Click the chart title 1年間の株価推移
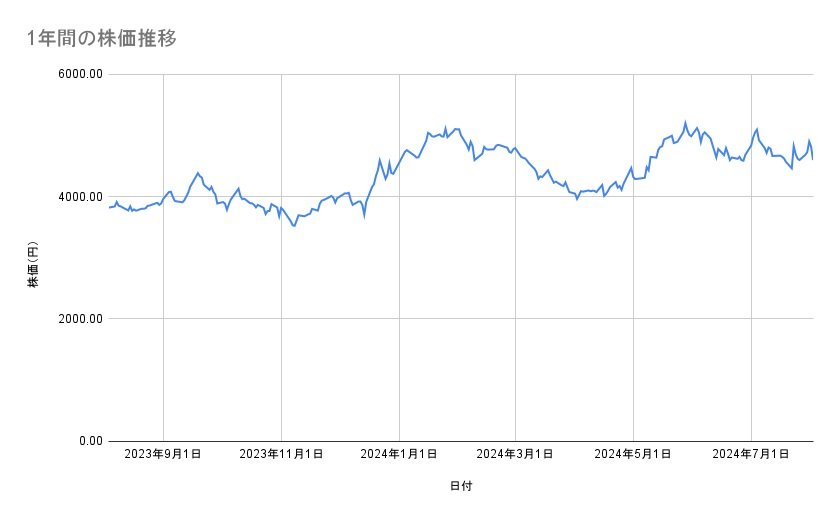This screenshot has height=519, width=839. pyautogui.click(x=104, y=38)
